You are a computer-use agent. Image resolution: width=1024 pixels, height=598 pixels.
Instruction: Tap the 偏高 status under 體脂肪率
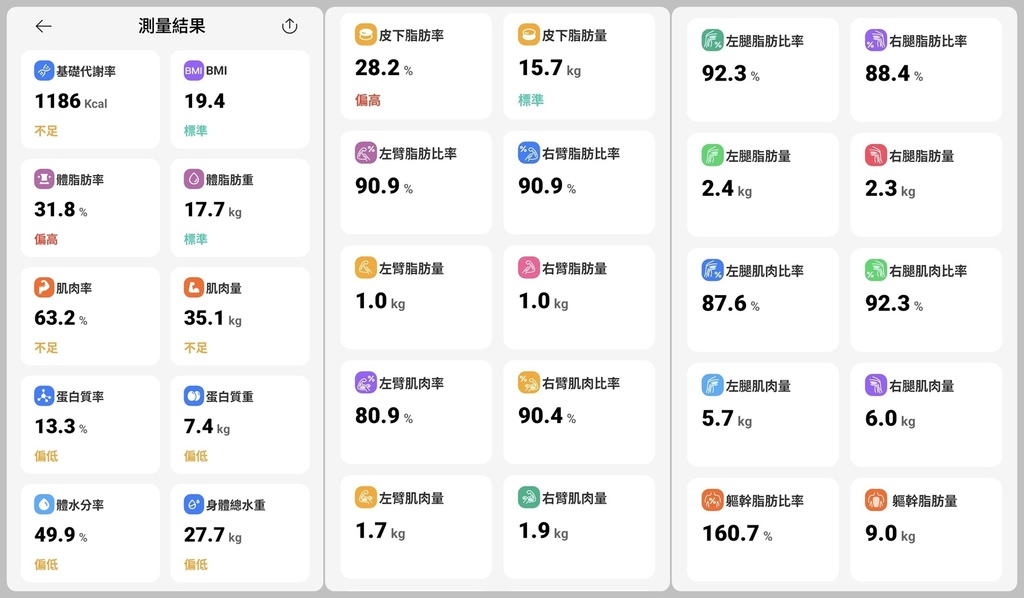coord(46,239)
